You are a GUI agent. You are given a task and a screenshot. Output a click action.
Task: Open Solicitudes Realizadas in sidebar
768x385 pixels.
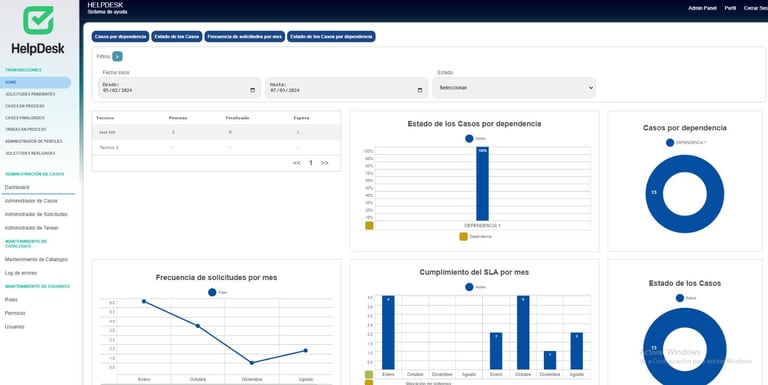30,153
